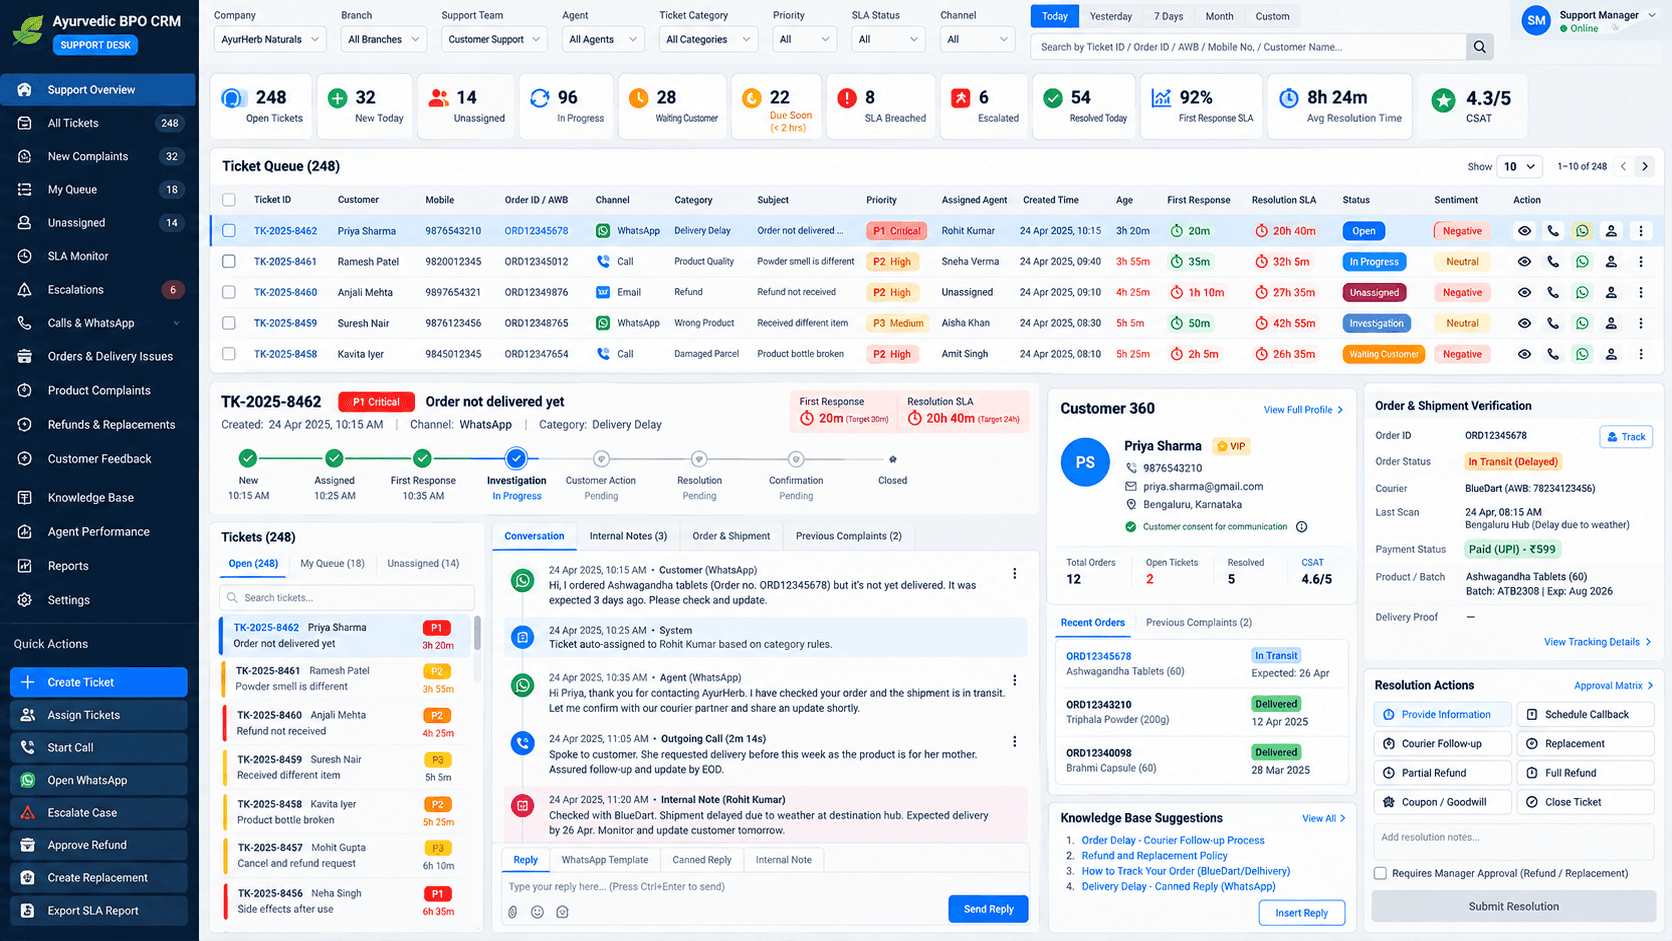The image size is (1672, 941).
Task: Open Knowledge Base in sidebar
Action: pos(99,498)
